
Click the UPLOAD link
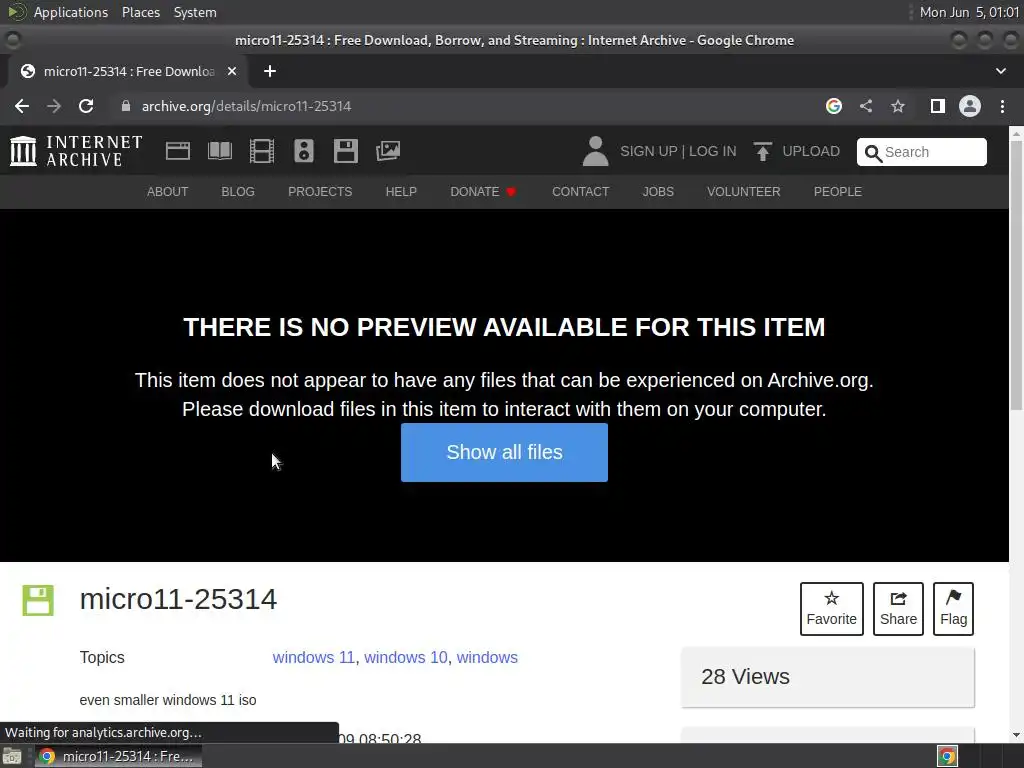pyautogui.click(x=811, y=151)
